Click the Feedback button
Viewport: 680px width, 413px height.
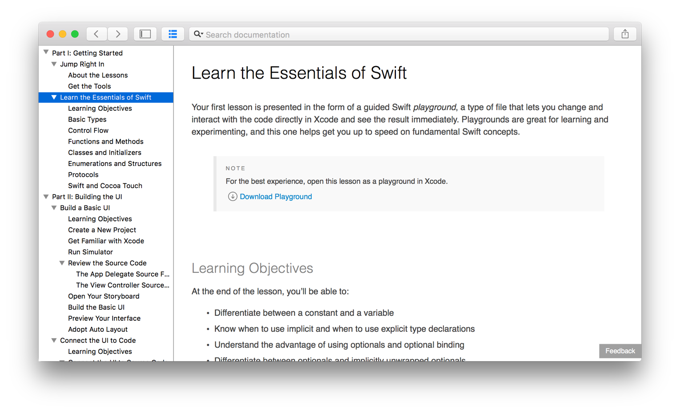pos(620,351)
